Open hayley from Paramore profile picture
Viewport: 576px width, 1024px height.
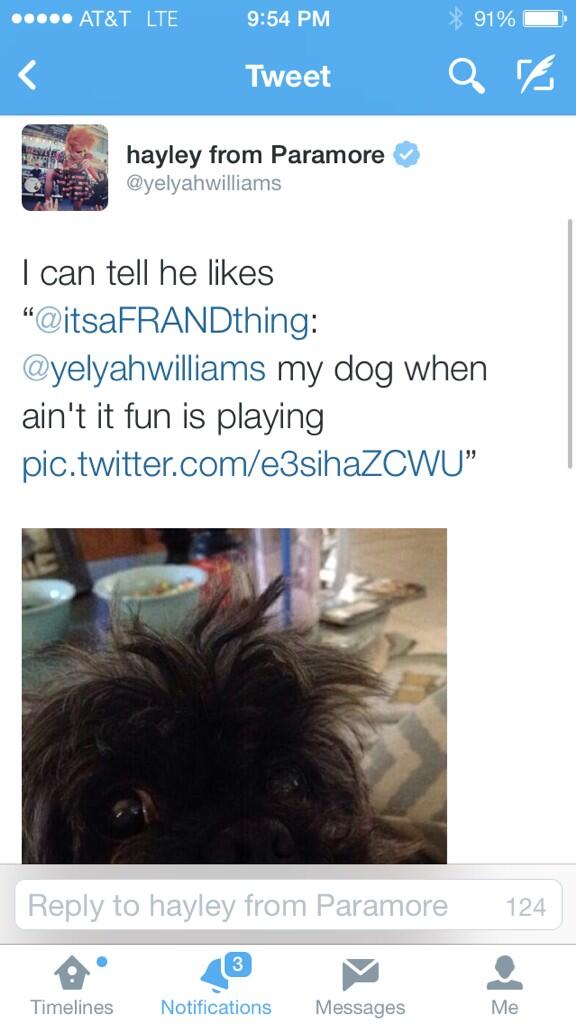point(65,167)
